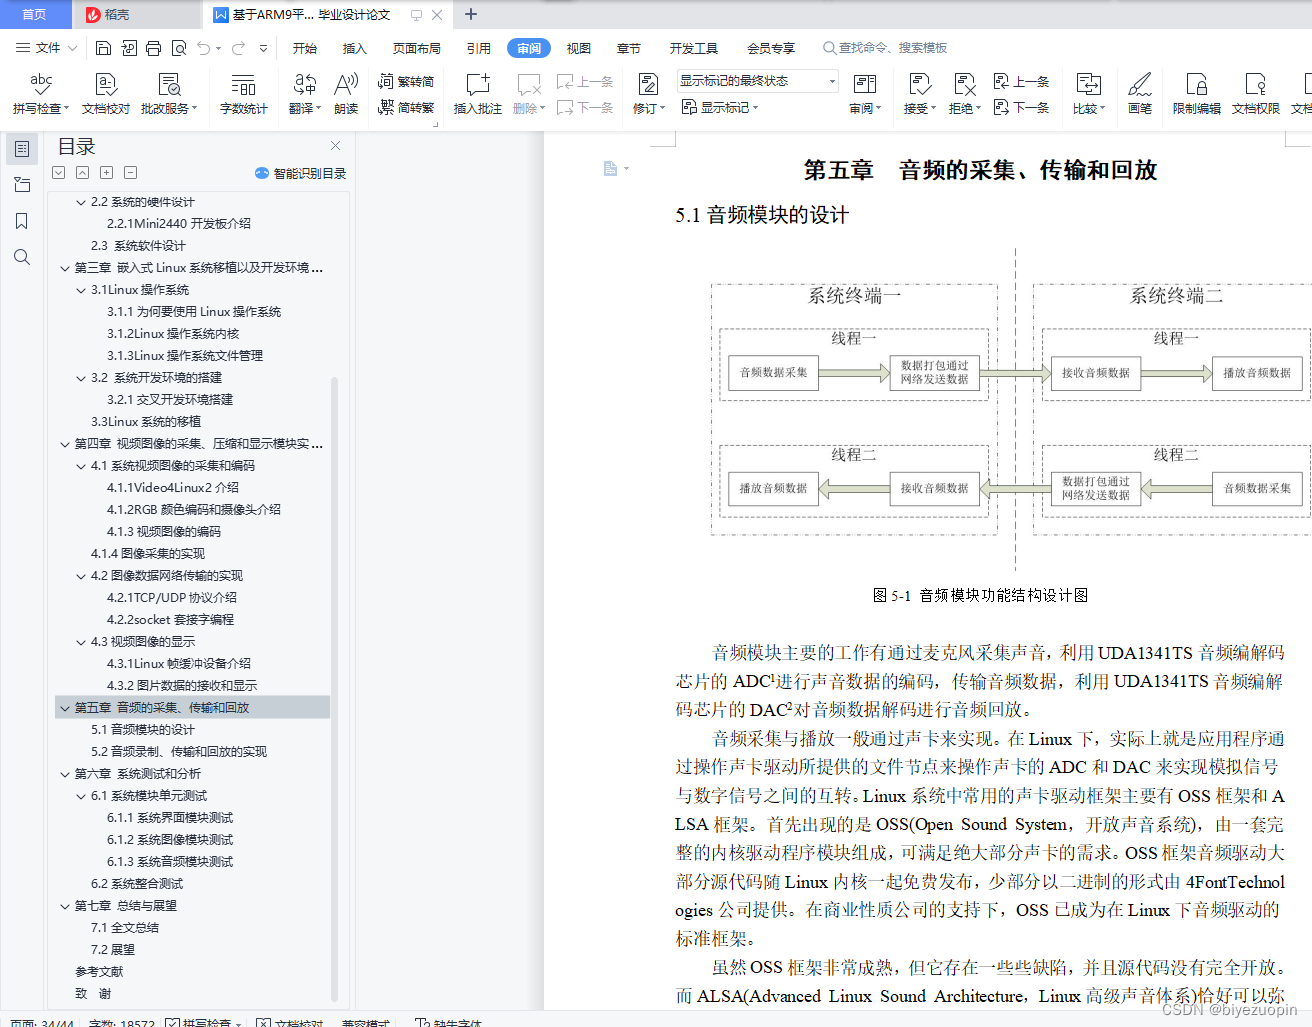Viewport: 1312px width, 1027px height.
Task: Click the Undo arrow icon
Action: pos(204,48)
